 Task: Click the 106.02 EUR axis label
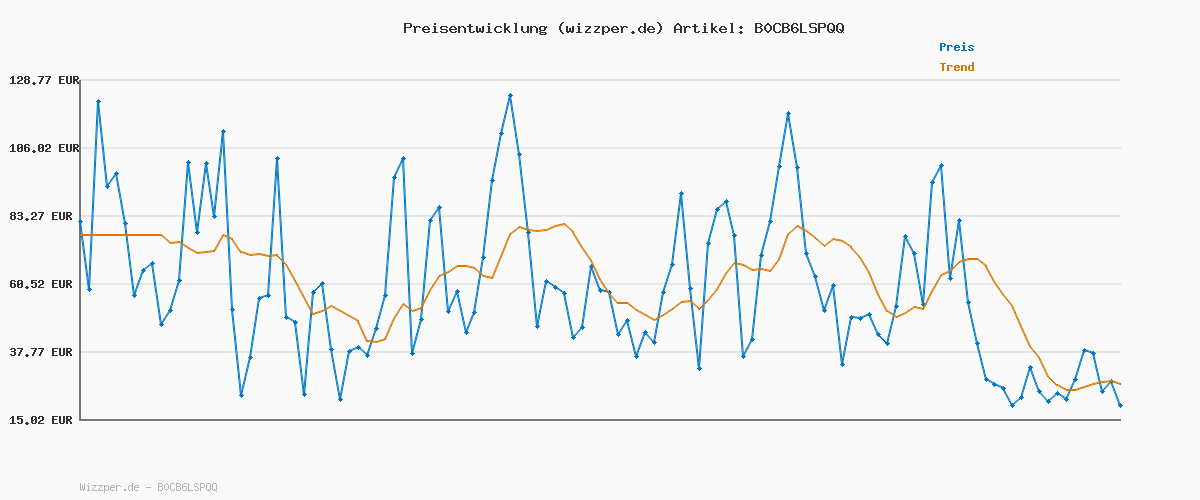tap(43, 148)
